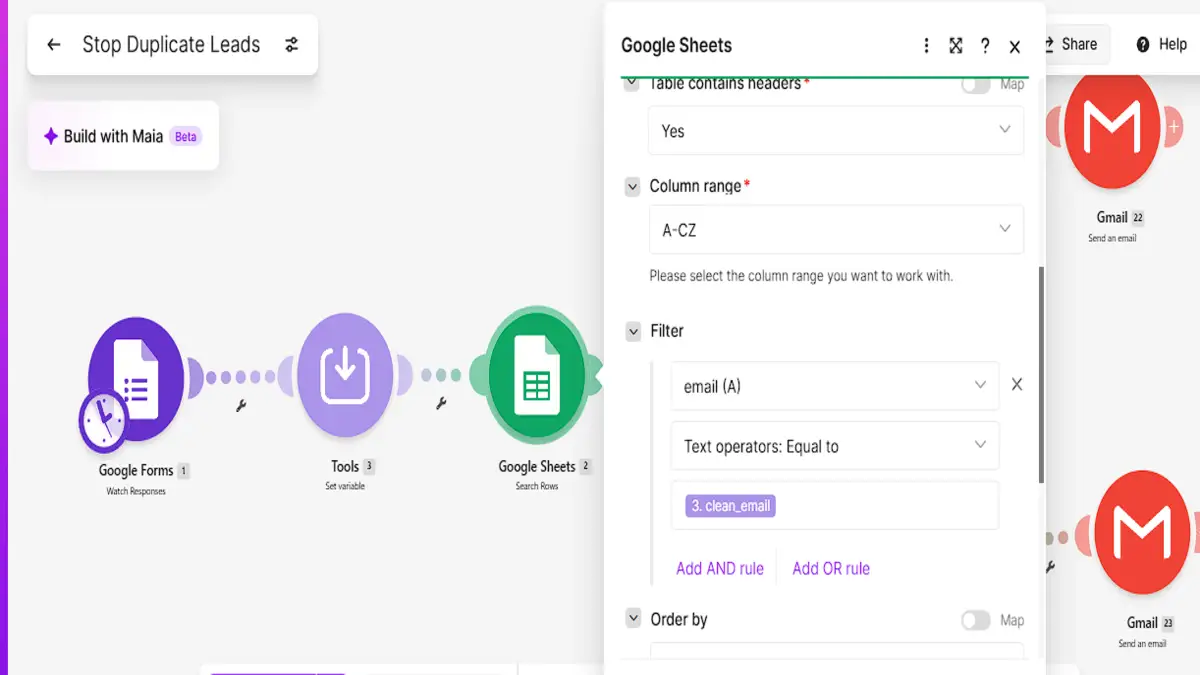Click the Google Sheets panel title
The image size is (1200, 675).
(677, 45)
